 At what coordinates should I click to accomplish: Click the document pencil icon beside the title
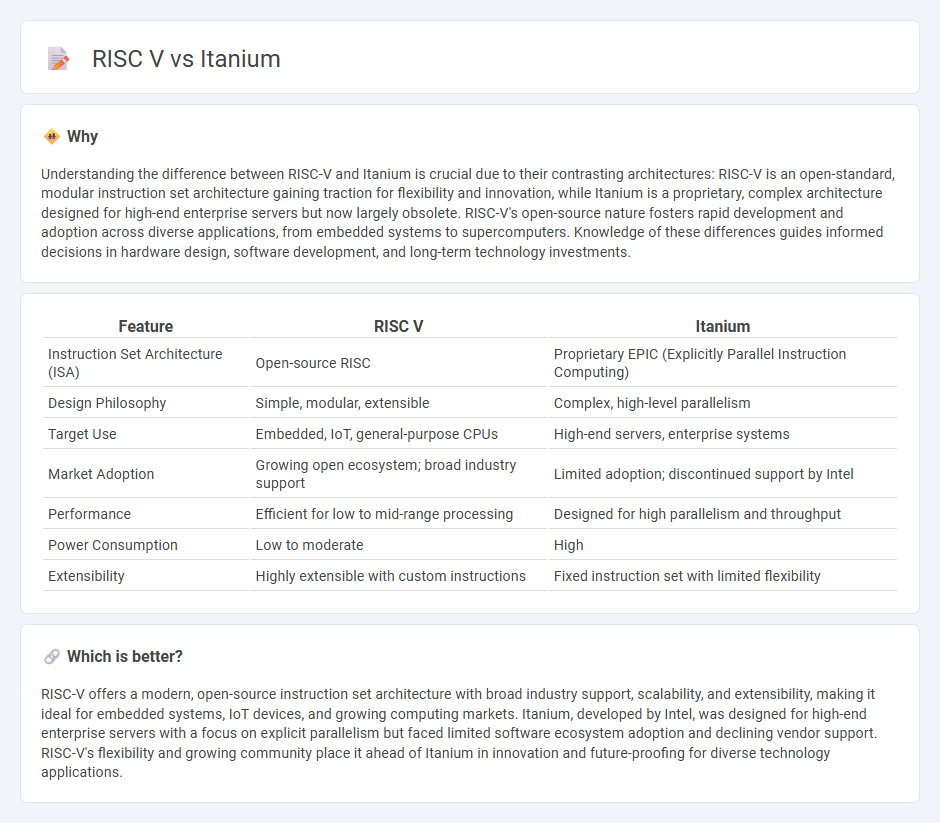58,59
